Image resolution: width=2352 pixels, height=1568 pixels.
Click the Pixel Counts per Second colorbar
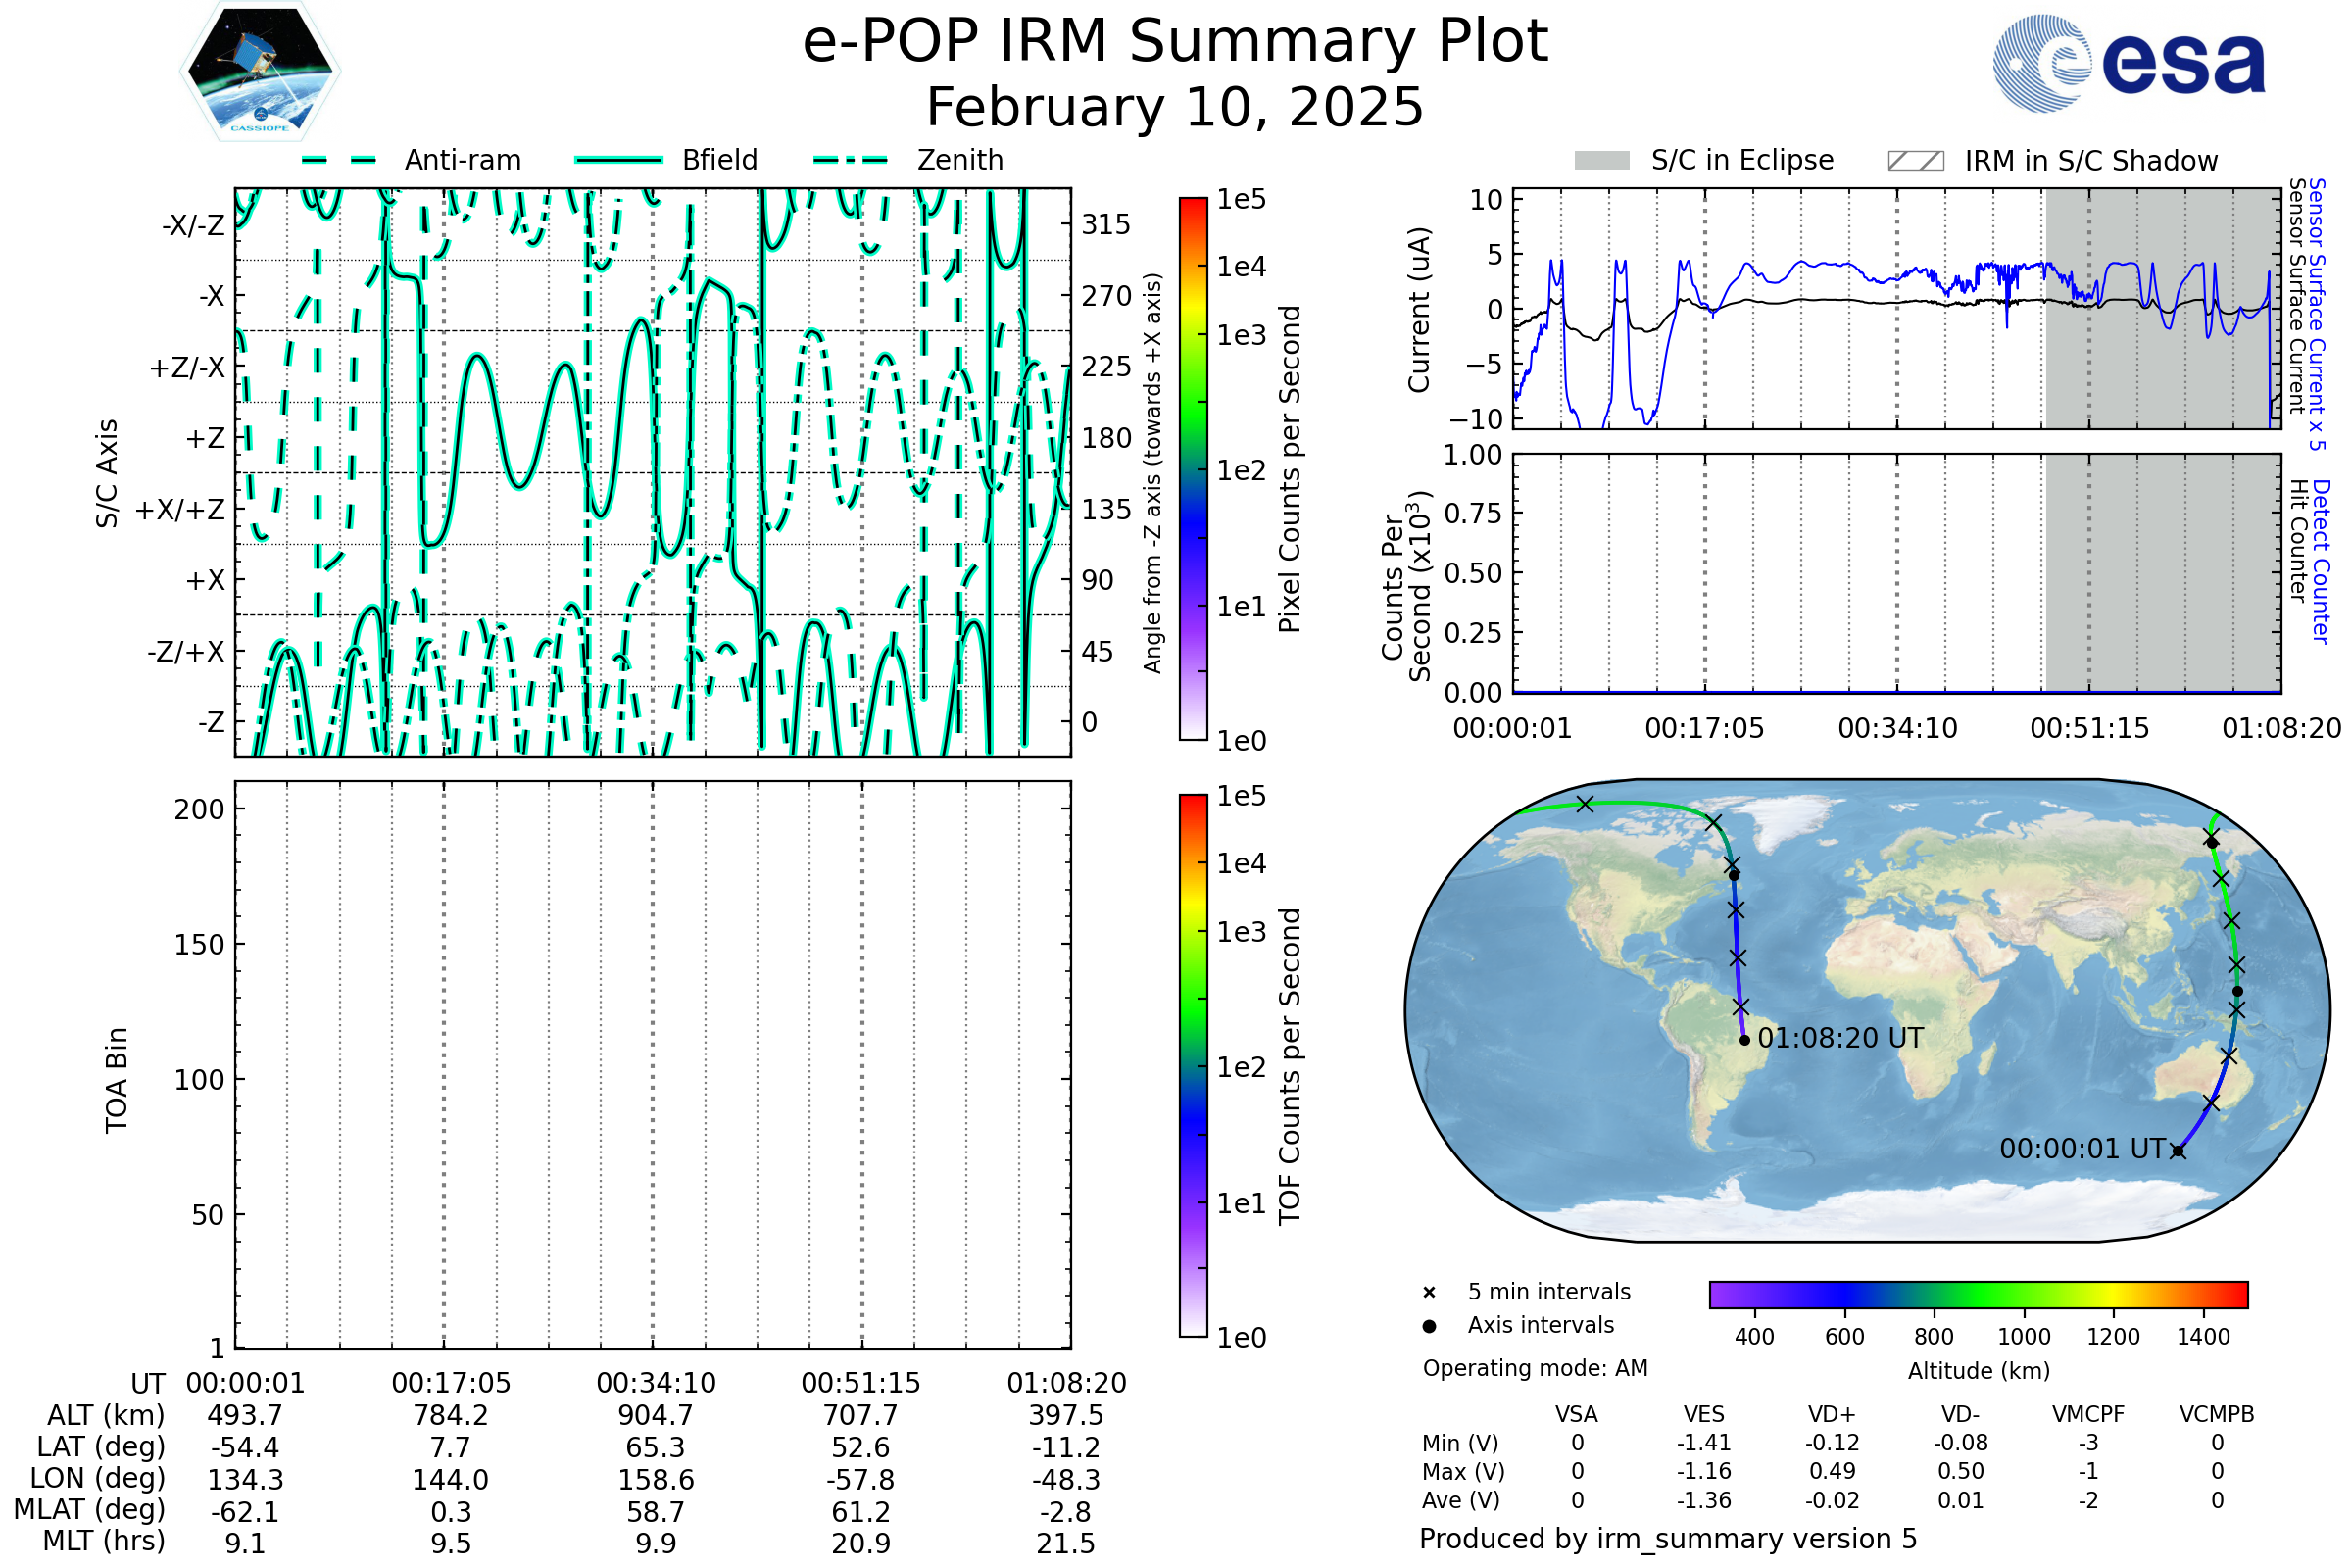coord(1193,469)
